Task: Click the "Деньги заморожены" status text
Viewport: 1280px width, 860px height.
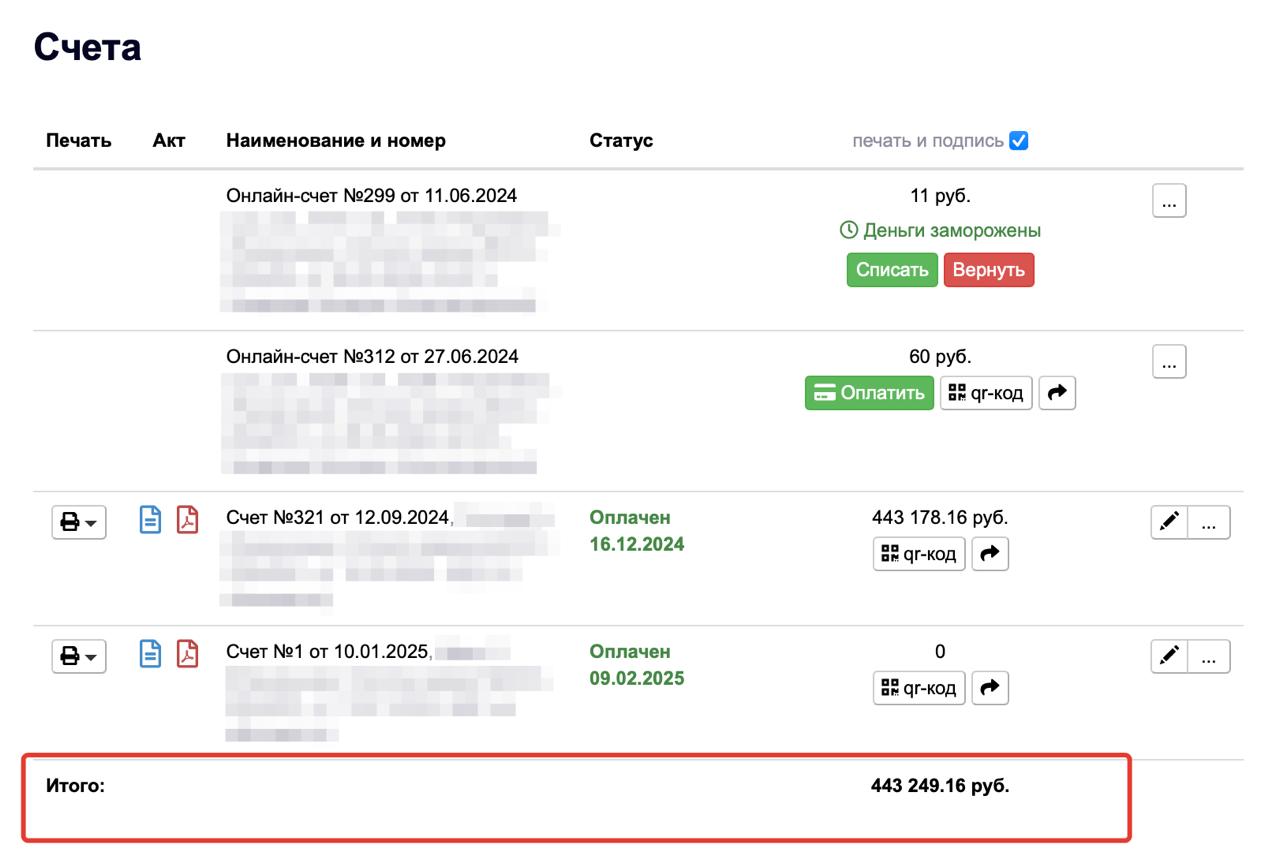Action: pos(940,231)
